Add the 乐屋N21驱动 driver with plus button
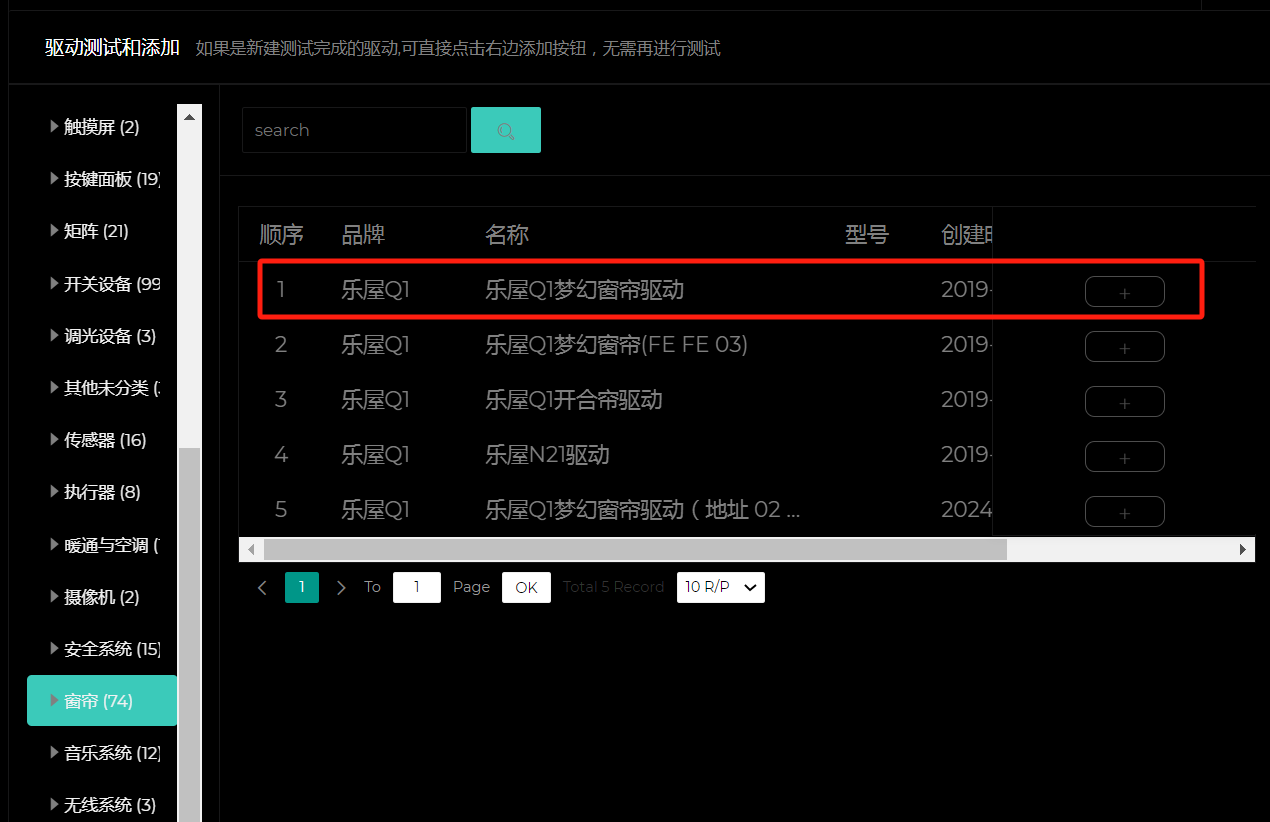The height and width of the screenshot is (822, 1270). pos(1124,457)
